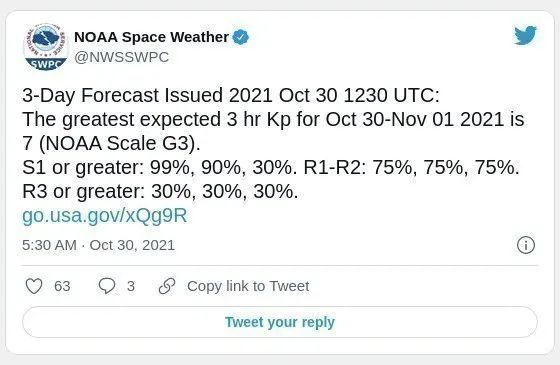560x365 pixels.
Task: Click the reply count of 3
Action: pyautogui.click(x=131, y=286)
